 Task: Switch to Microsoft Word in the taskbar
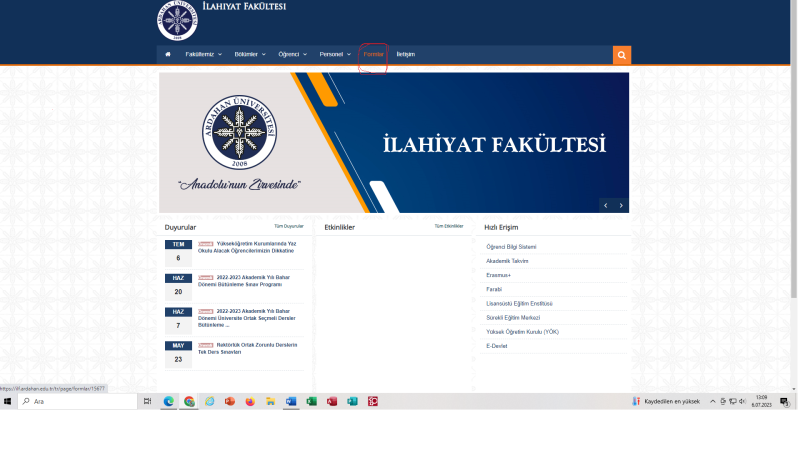(291, 402)
